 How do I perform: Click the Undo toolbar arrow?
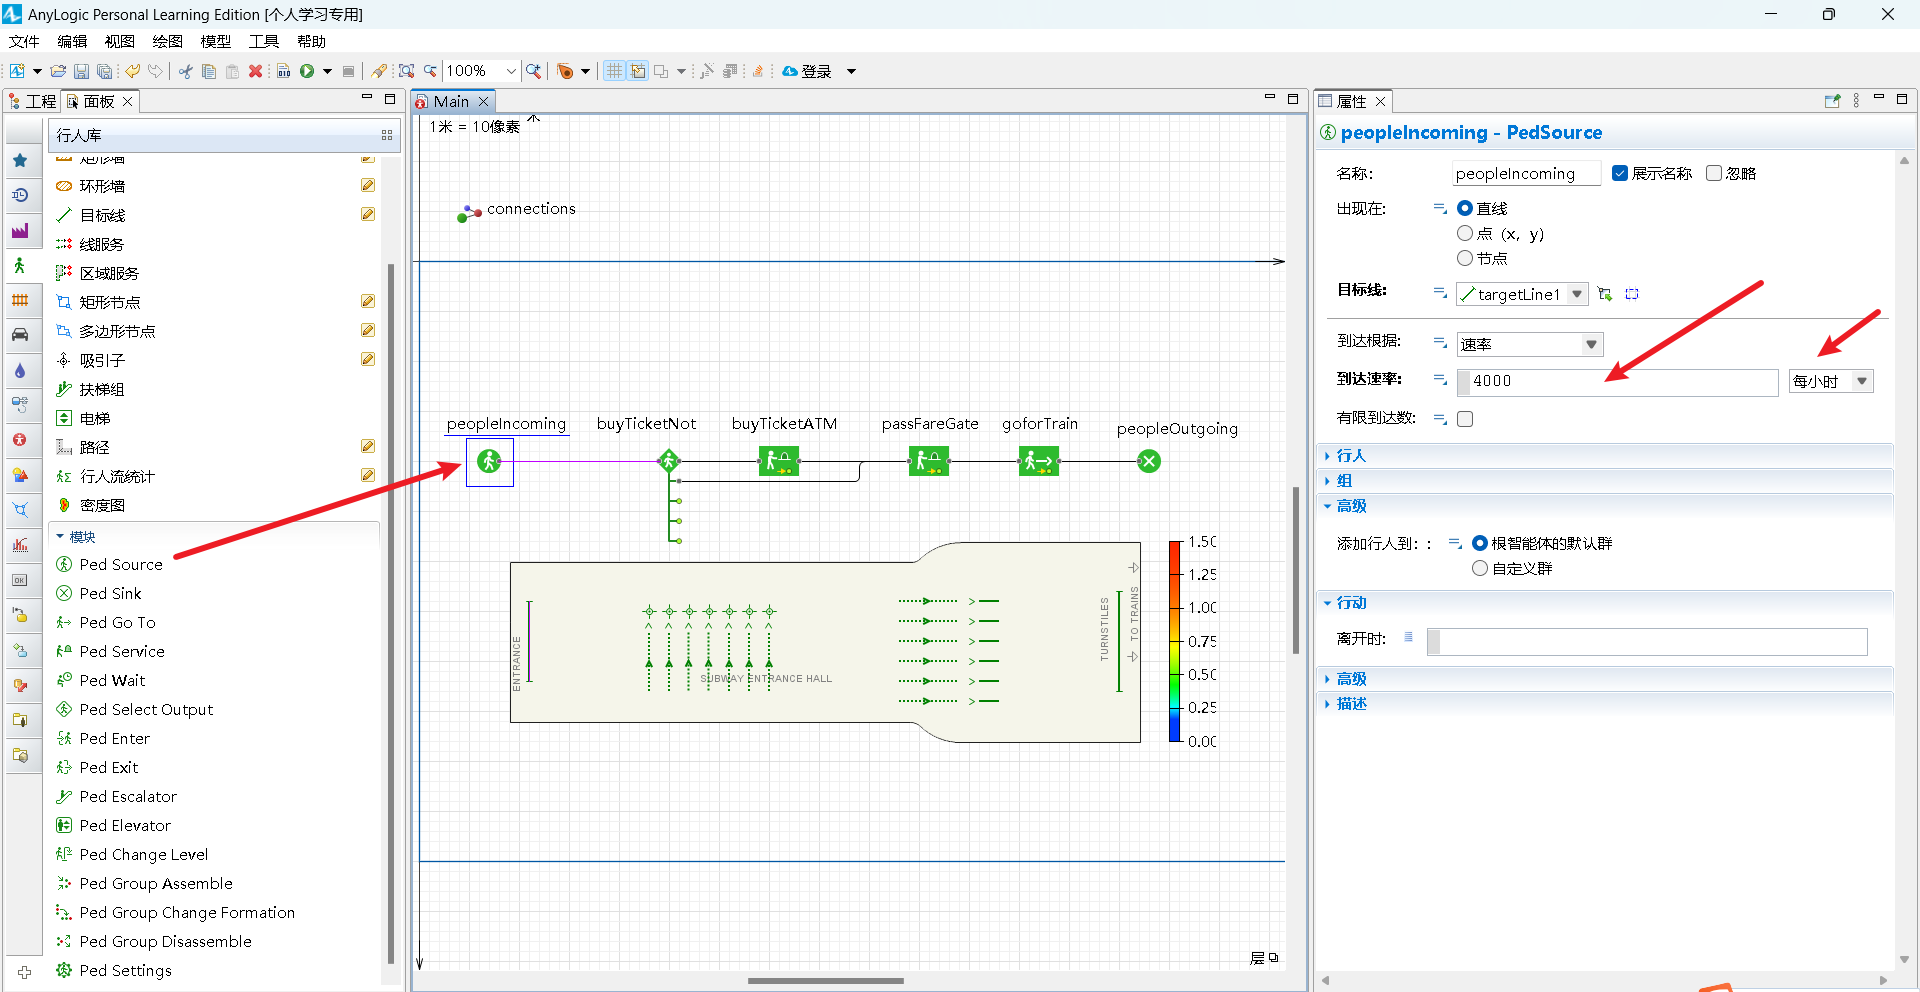(132, 71)
